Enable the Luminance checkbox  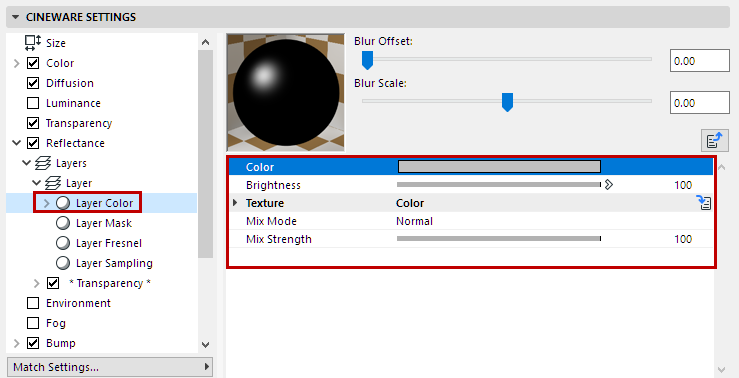point(33,103)
